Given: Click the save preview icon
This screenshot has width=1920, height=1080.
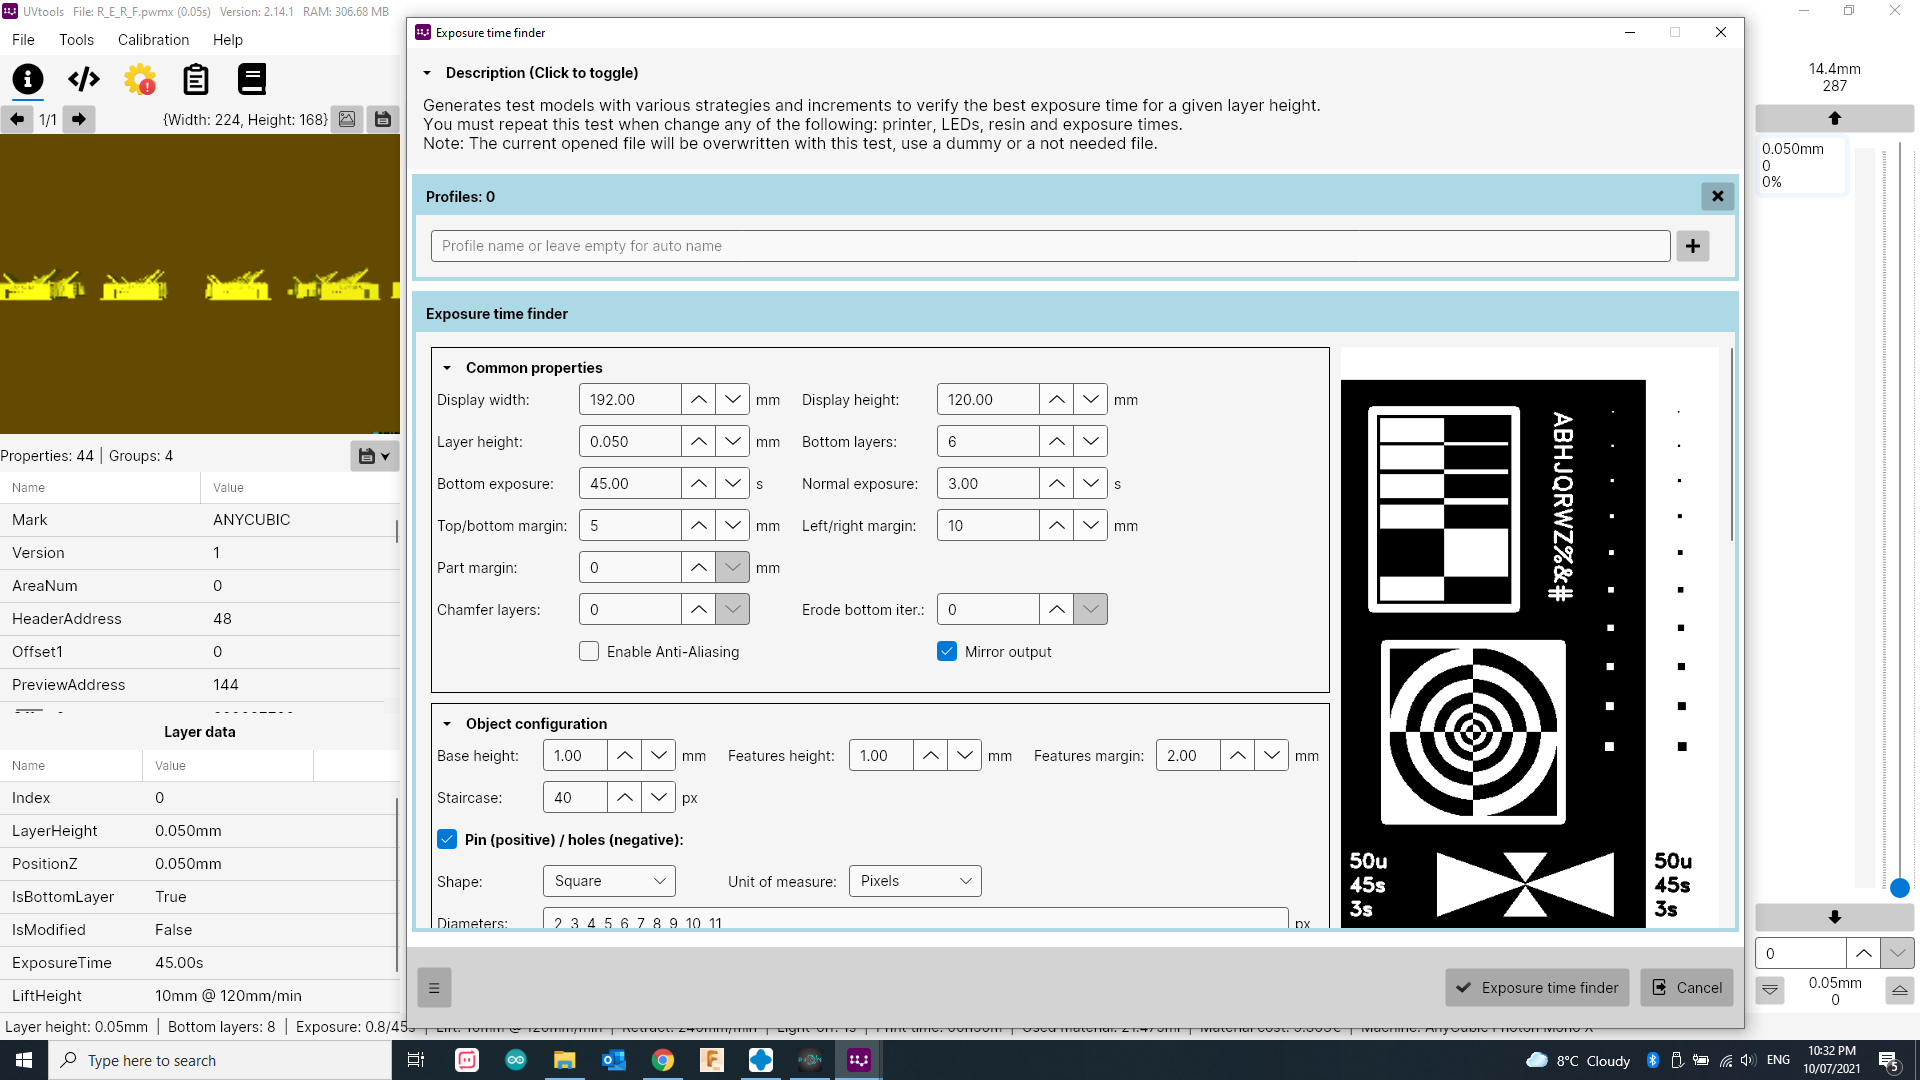Looking at the screenshot, I should coord(383,119).
